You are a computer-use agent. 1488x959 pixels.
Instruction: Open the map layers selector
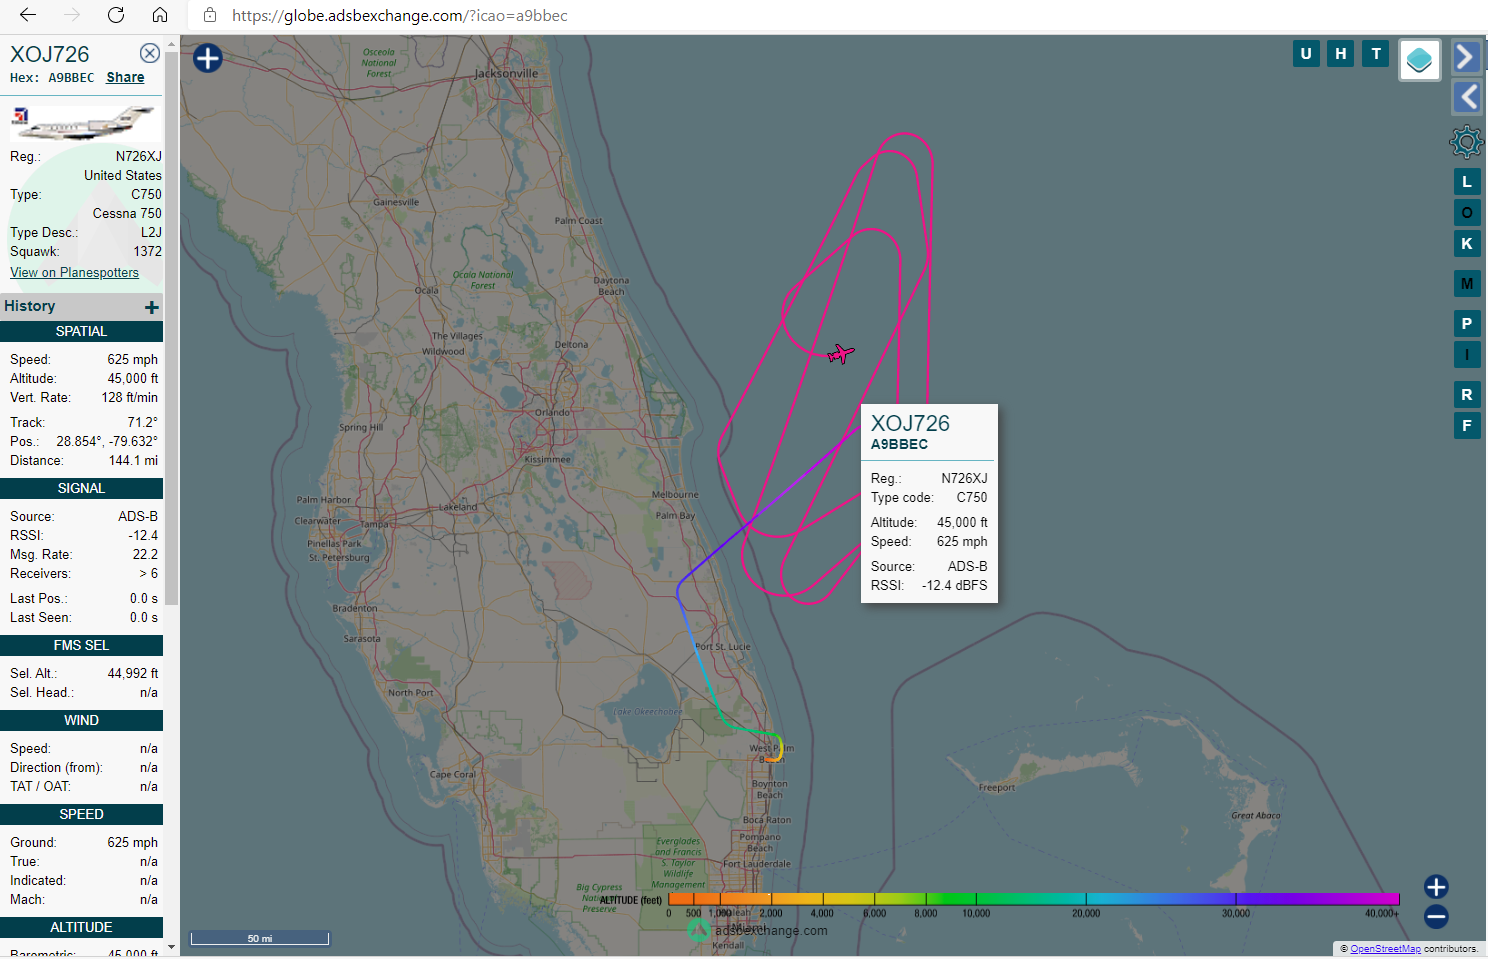click(x=1419, y=61)
